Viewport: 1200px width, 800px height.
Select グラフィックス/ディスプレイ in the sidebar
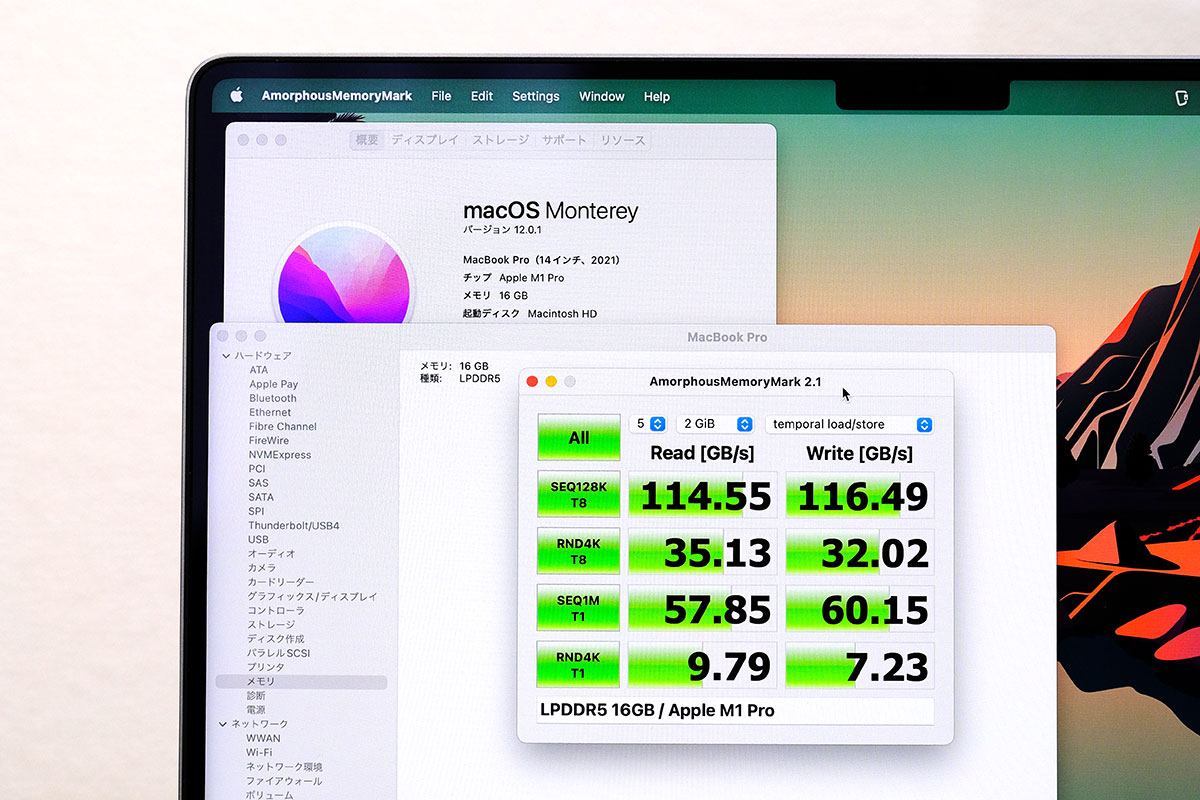(x=313, y=596)
